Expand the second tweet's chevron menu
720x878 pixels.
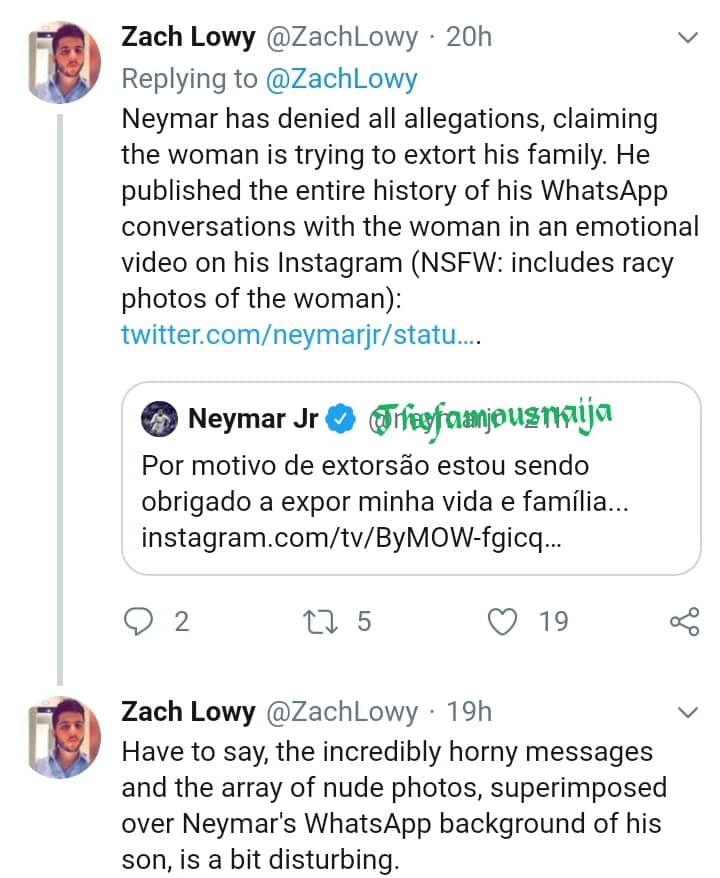688,713
